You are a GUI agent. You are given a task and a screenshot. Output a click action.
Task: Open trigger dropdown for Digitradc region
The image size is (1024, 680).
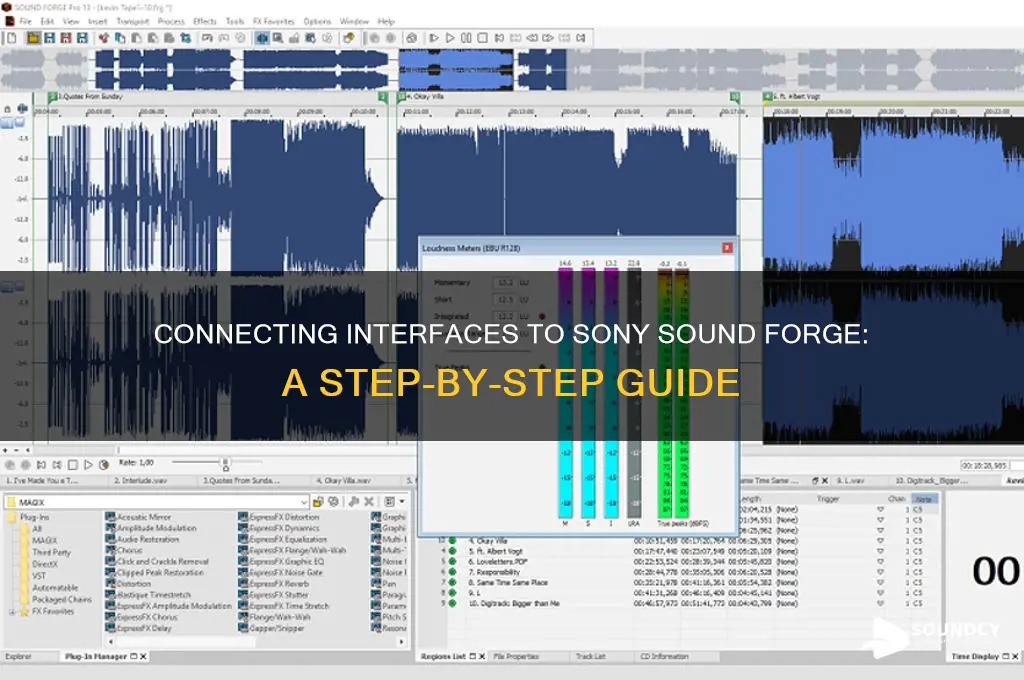pyautogui.click(x=880, y=604)
